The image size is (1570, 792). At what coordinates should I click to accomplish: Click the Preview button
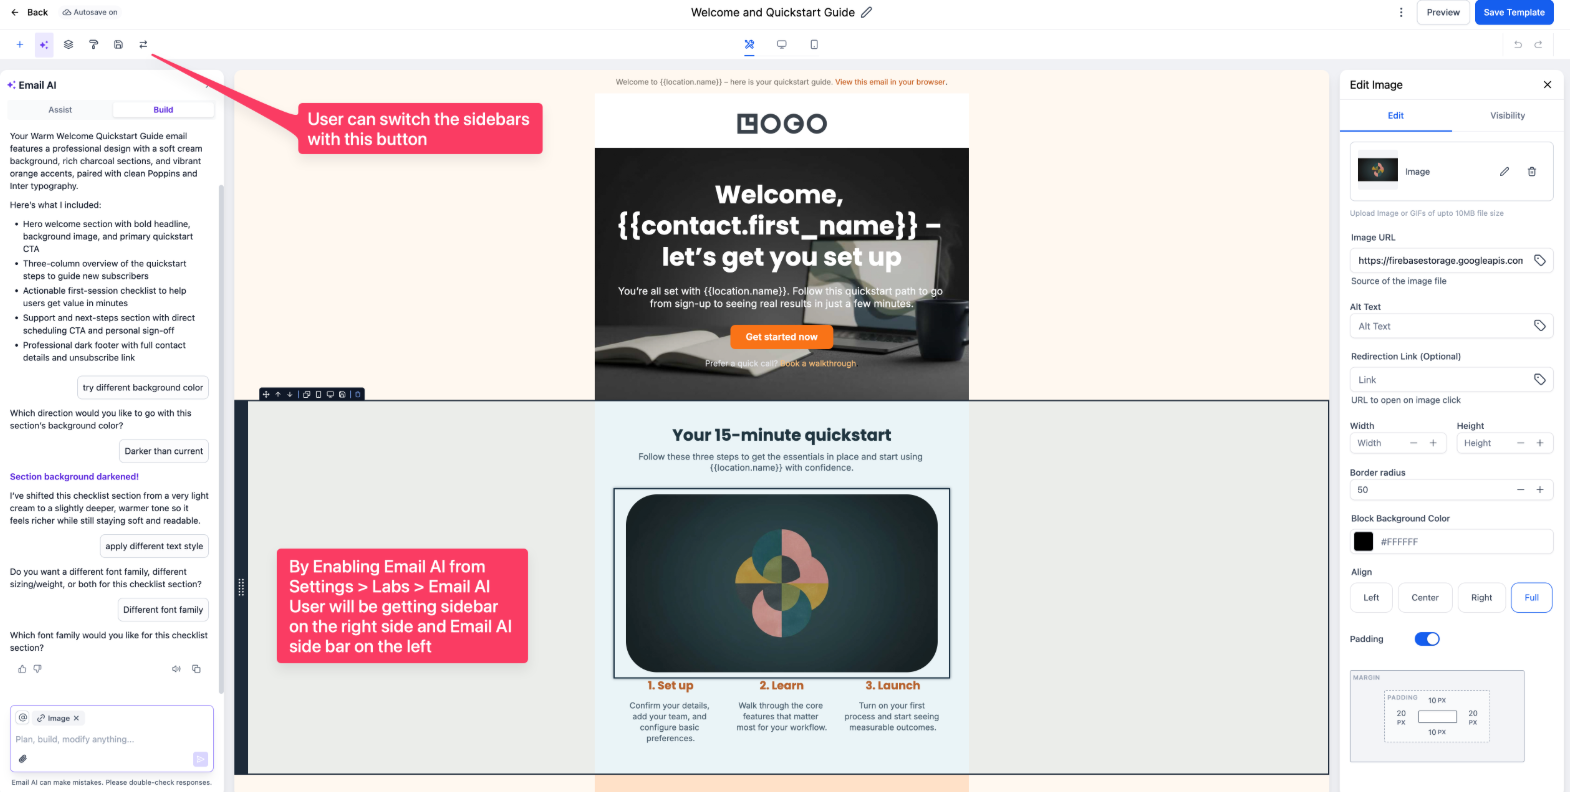(x=1442, y=13)
